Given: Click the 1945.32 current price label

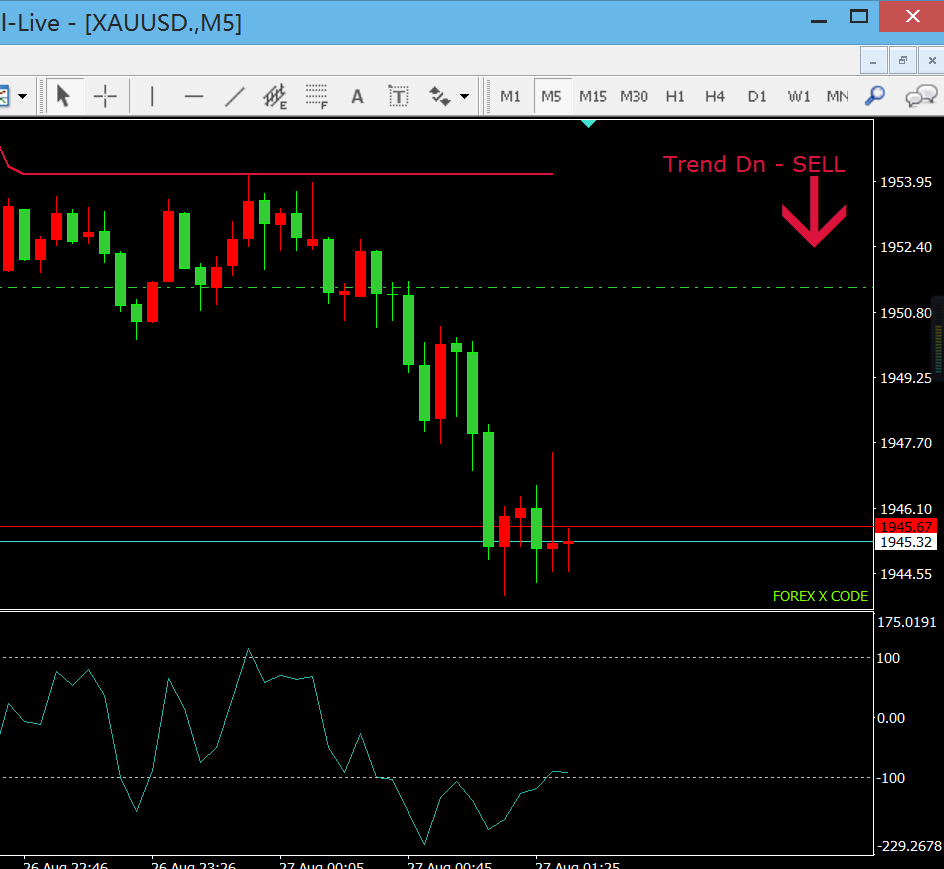Looking at the screenshot, I should point(905,542).
